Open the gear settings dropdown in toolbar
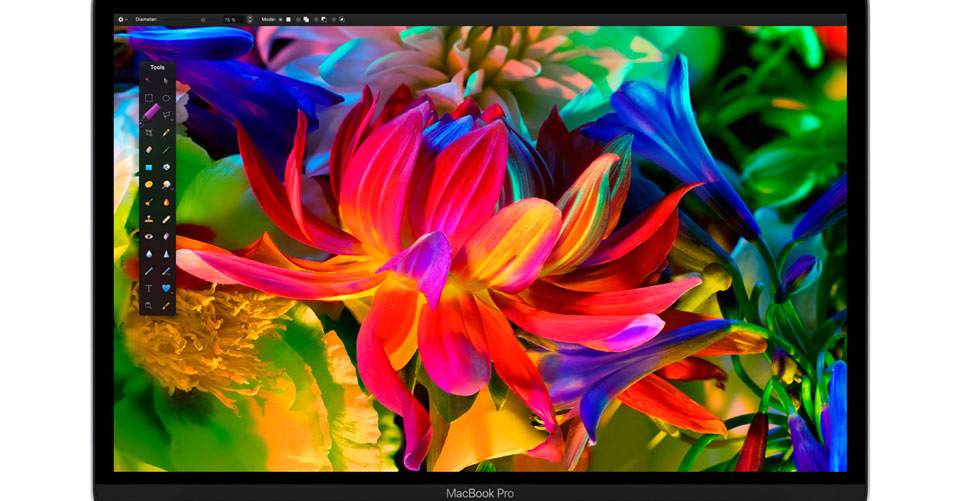Screen dimensions: 960x501 coord(123,19)
